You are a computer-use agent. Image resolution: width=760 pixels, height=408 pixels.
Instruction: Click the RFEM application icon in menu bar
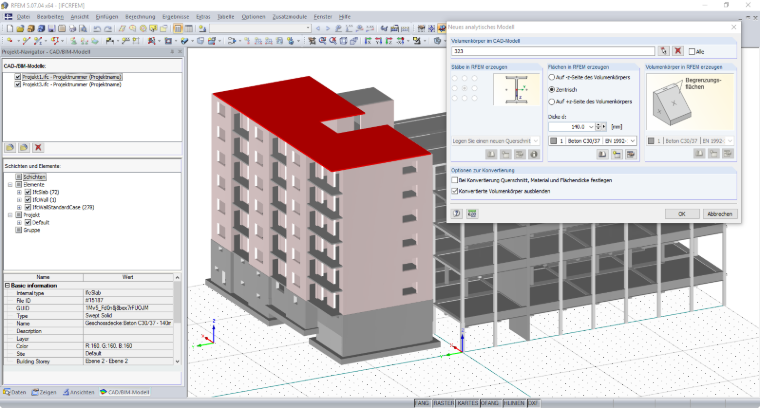[x=8, y=16]
